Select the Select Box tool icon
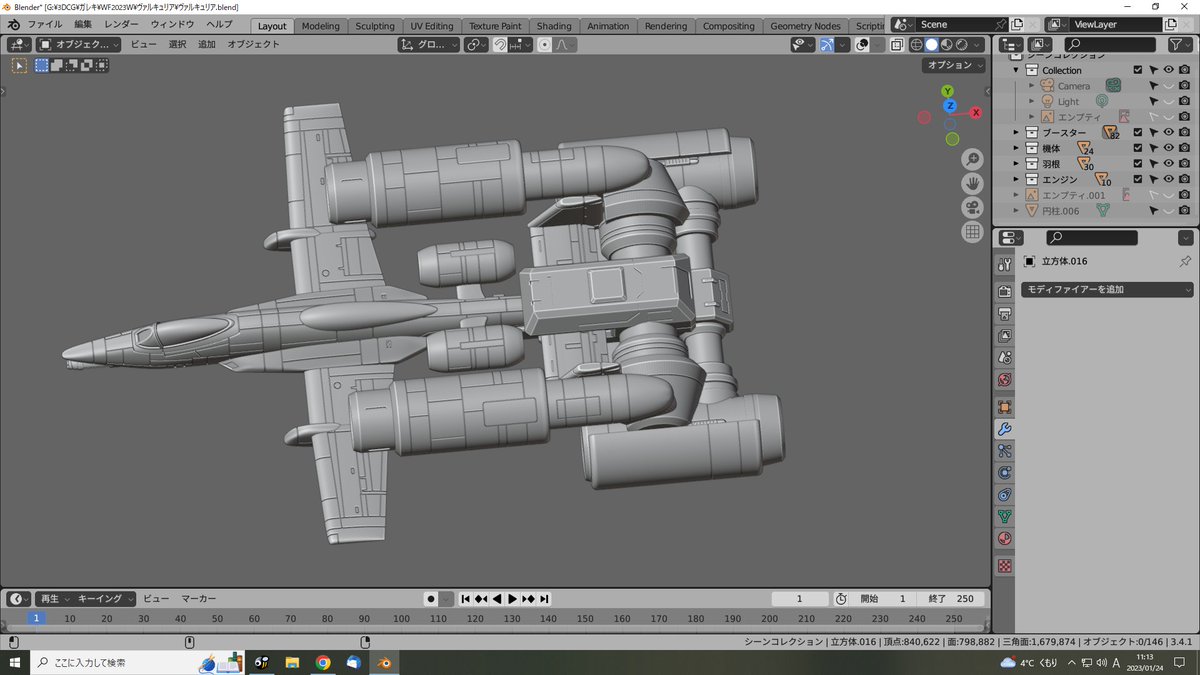This screenshot has height=675, width=1200. point(19,65)
